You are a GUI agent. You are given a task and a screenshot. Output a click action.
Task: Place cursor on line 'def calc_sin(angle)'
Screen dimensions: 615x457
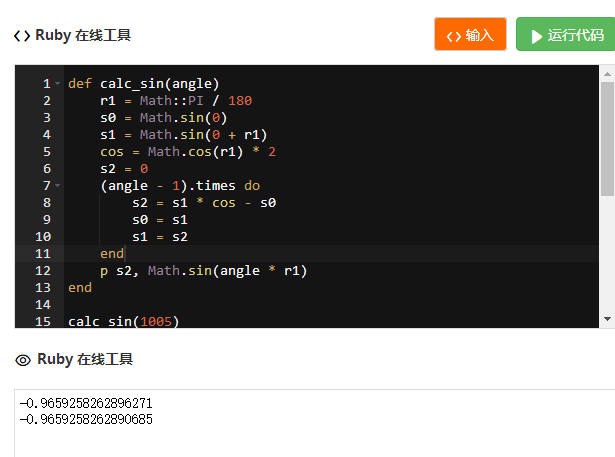point(144,84)
